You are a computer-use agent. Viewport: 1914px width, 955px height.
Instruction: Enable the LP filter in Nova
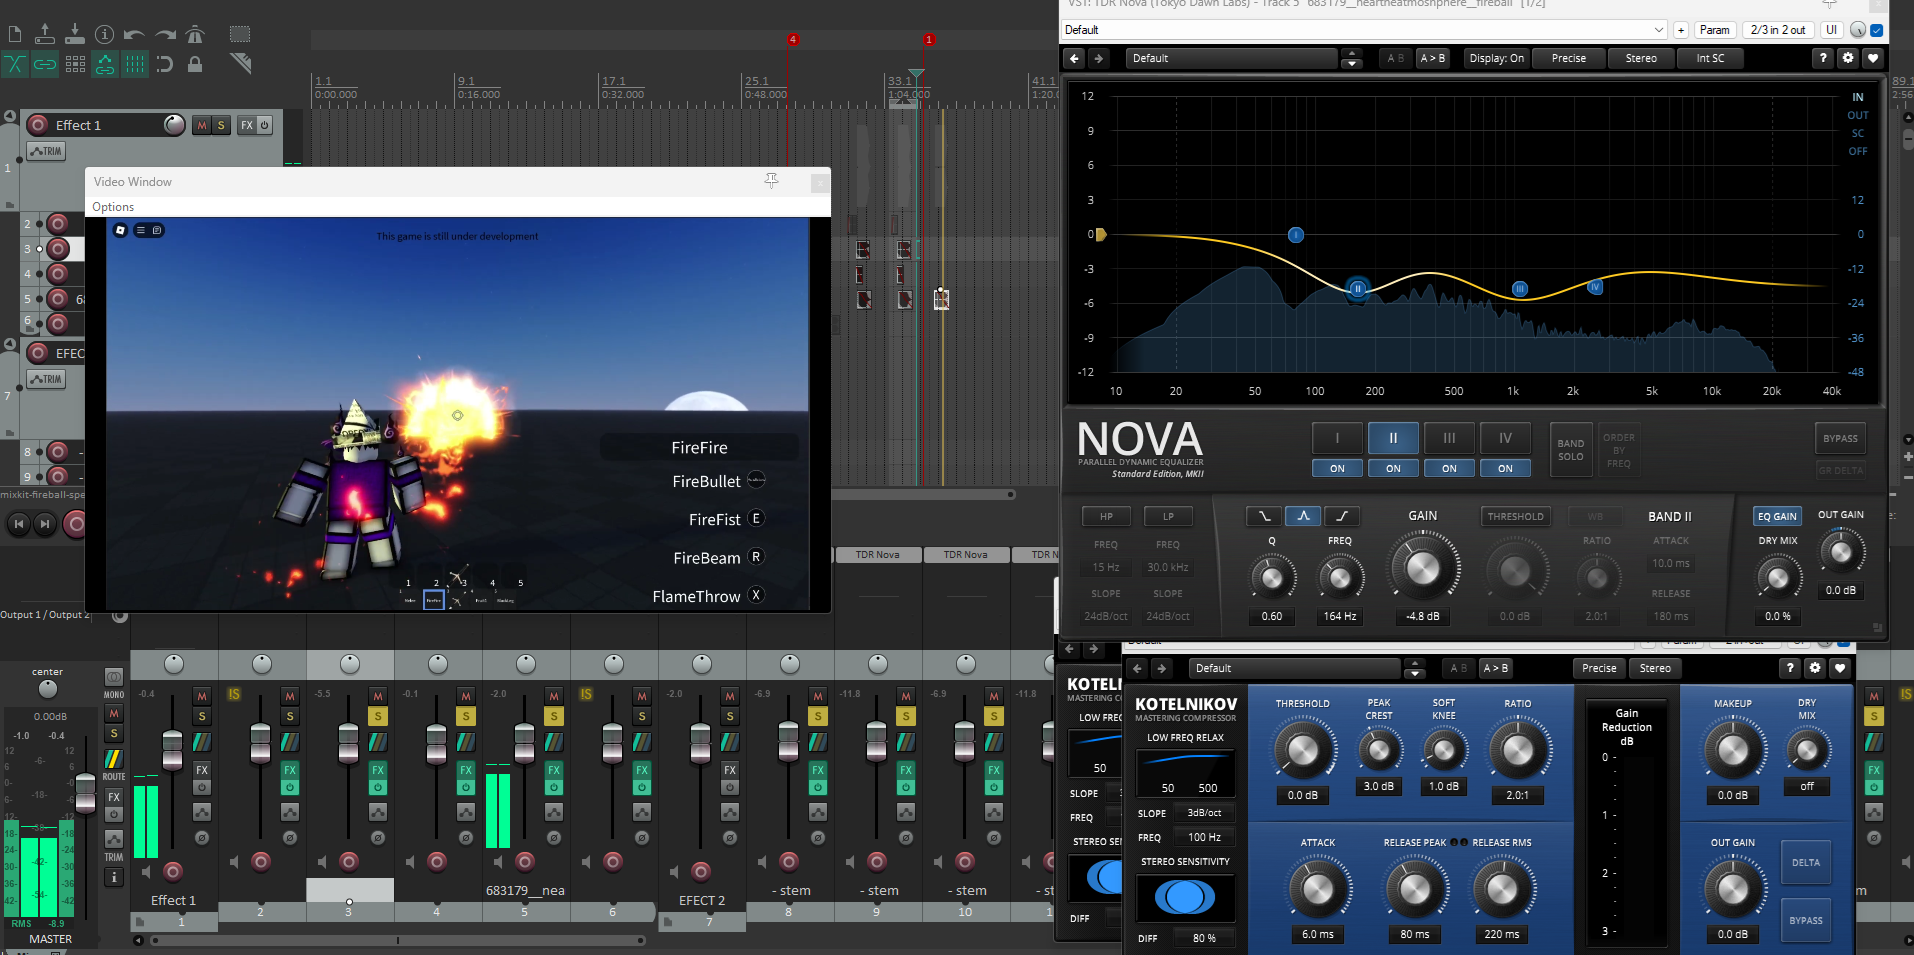tap(1168, 516)
